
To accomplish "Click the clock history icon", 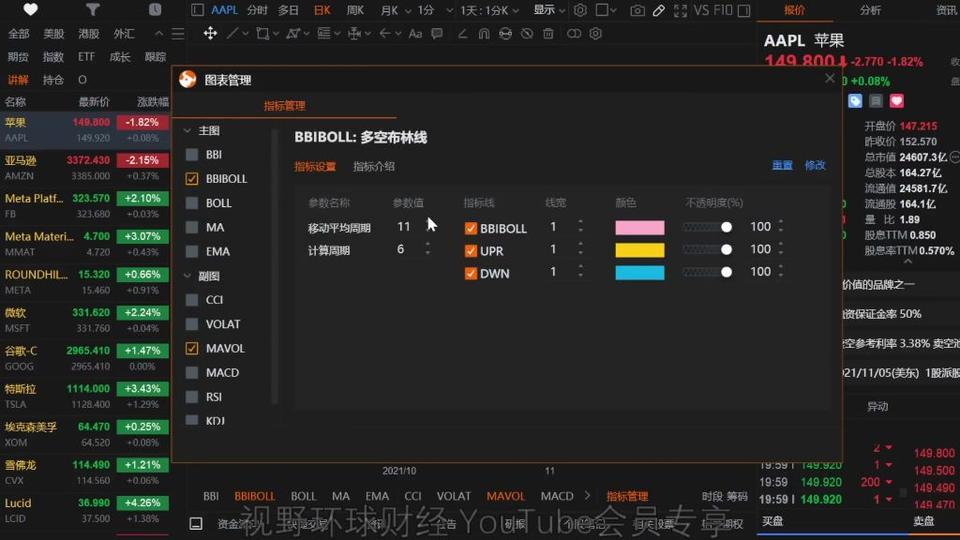I will 155,9.
